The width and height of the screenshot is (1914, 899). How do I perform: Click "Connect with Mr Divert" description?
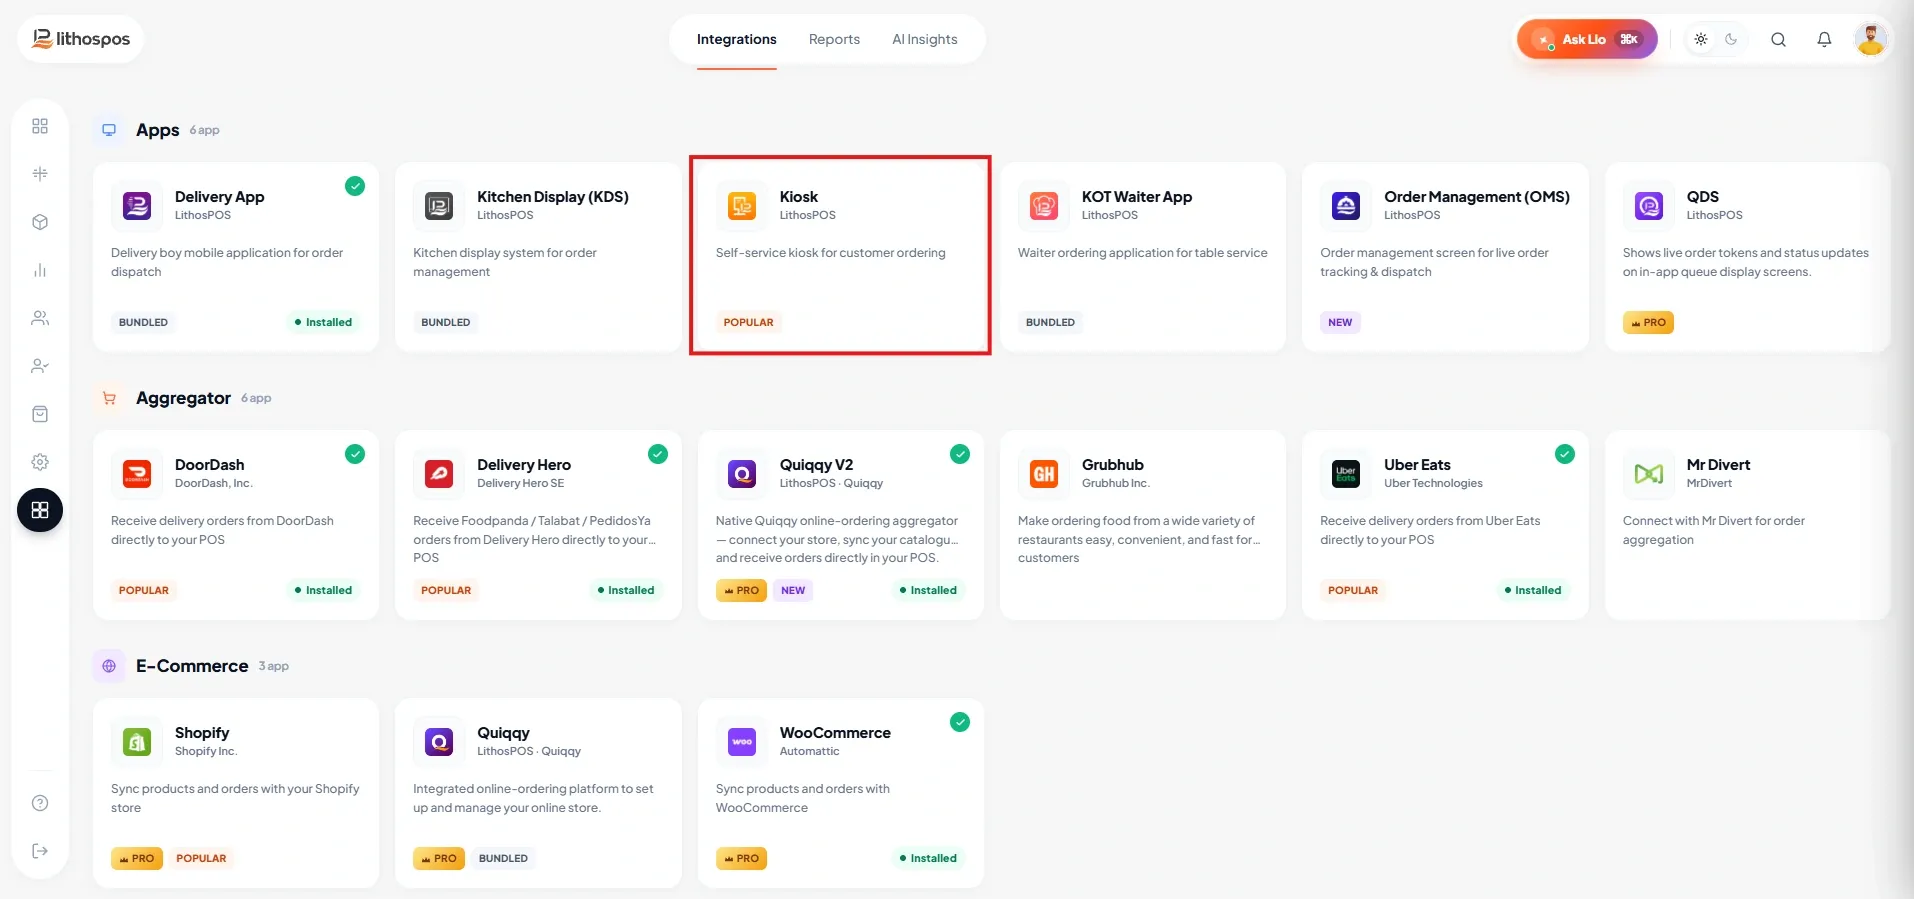coord(1714,530)
